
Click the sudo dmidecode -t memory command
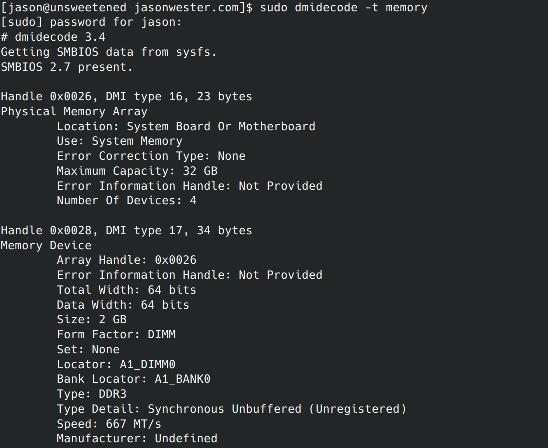point(343,7)
